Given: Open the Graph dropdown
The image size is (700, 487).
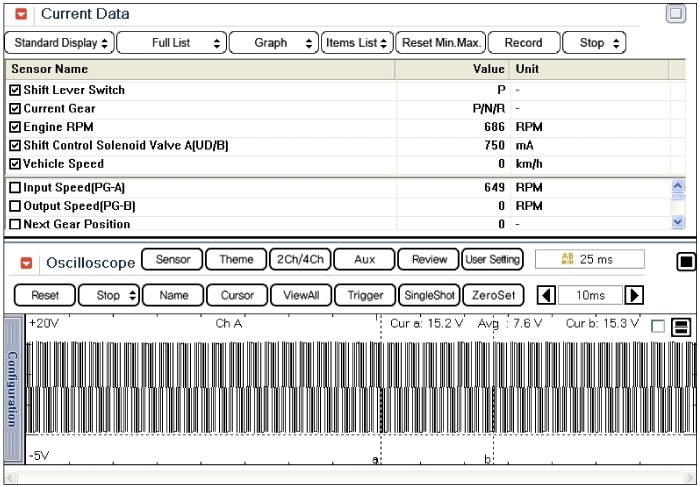Looking at the screenshot, I should (x=274, y=43).
